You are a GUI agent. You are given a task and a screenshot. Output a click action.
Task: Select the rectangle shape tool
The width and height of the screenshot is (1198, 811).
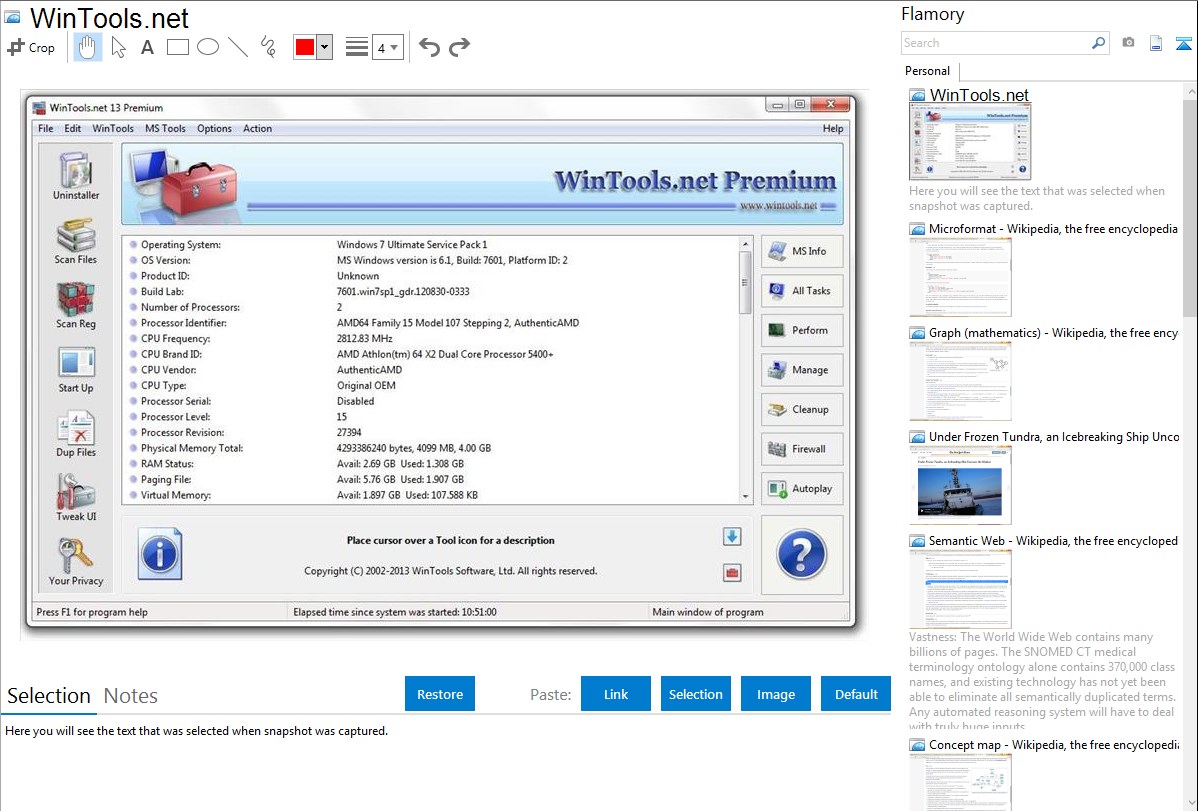[177, 47]
